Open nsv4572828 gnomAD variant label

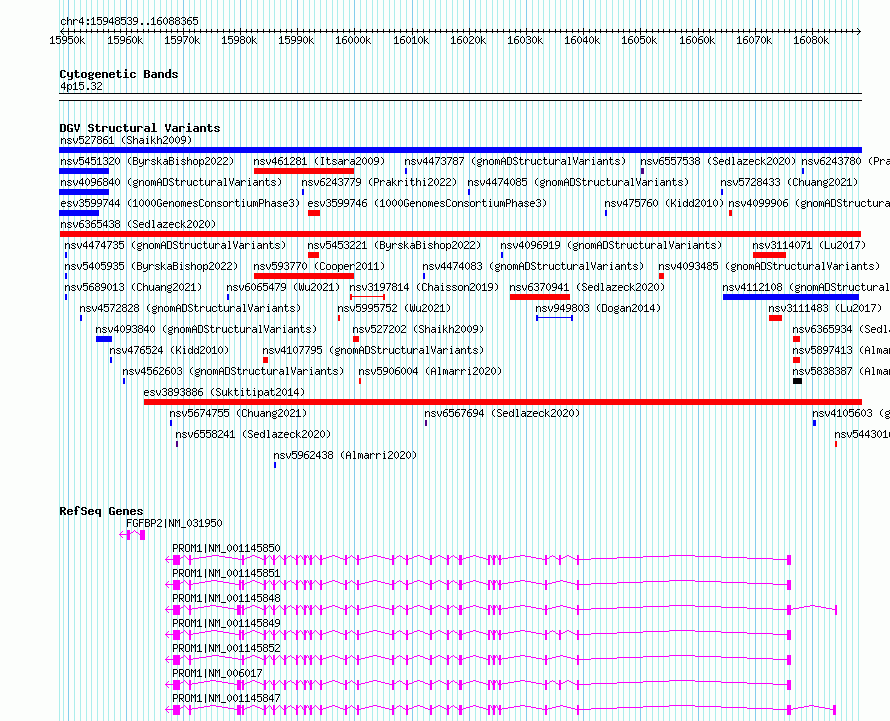(190, 308)
